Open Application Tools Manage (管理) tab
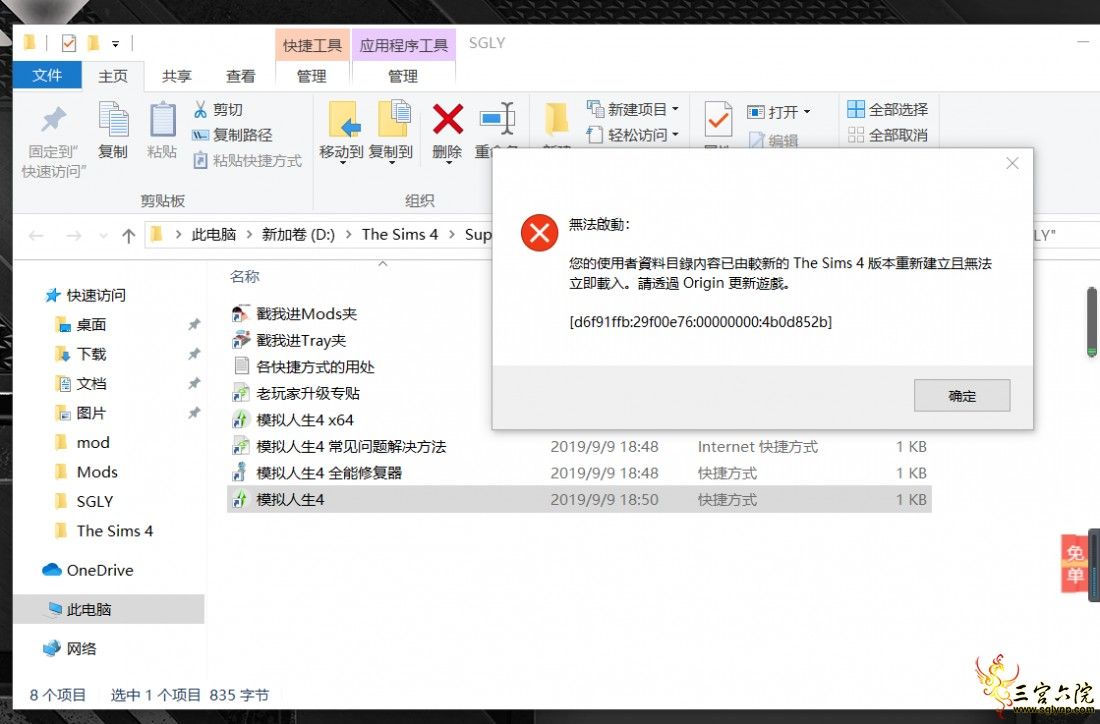1100x724 pixels. pos(403,76)
